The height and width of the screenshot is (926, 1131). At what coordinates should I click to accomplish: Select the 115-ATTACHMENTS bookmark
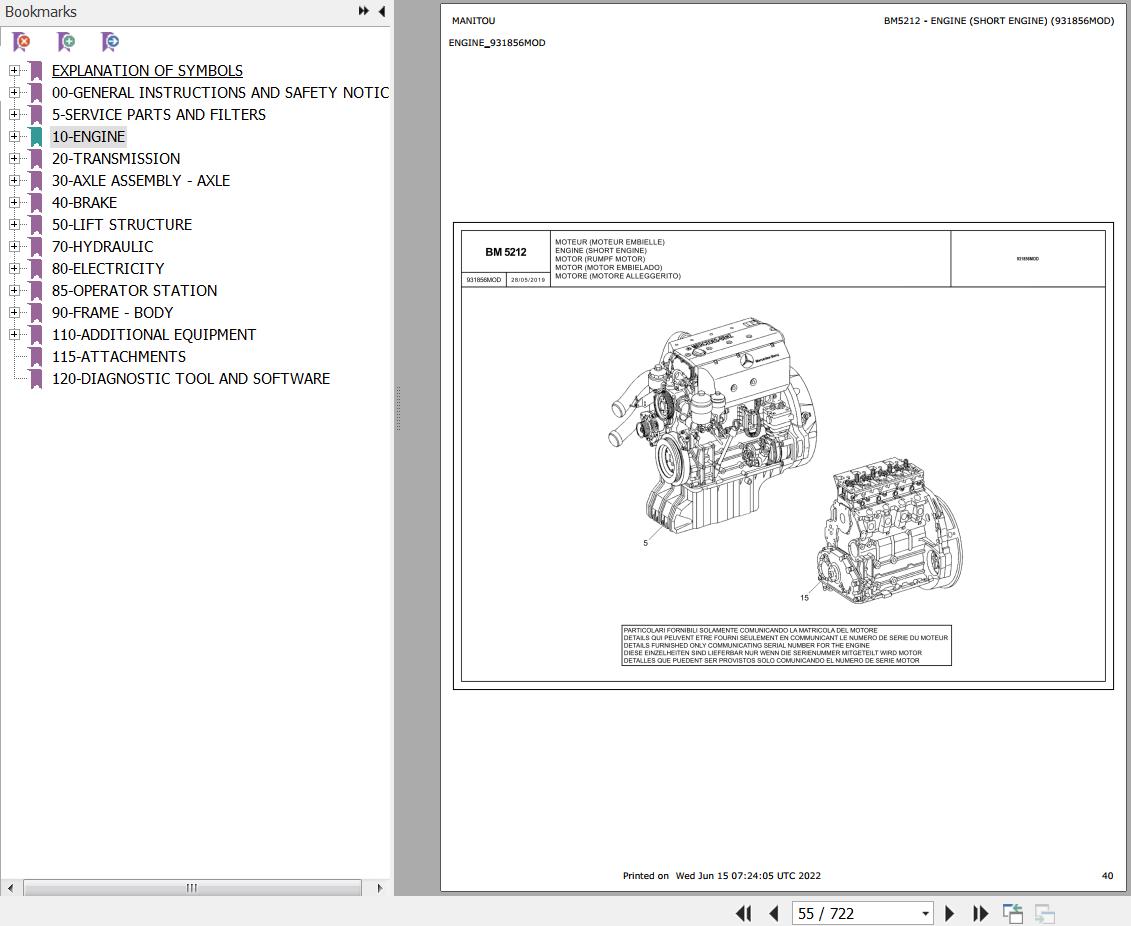(119, 356)
